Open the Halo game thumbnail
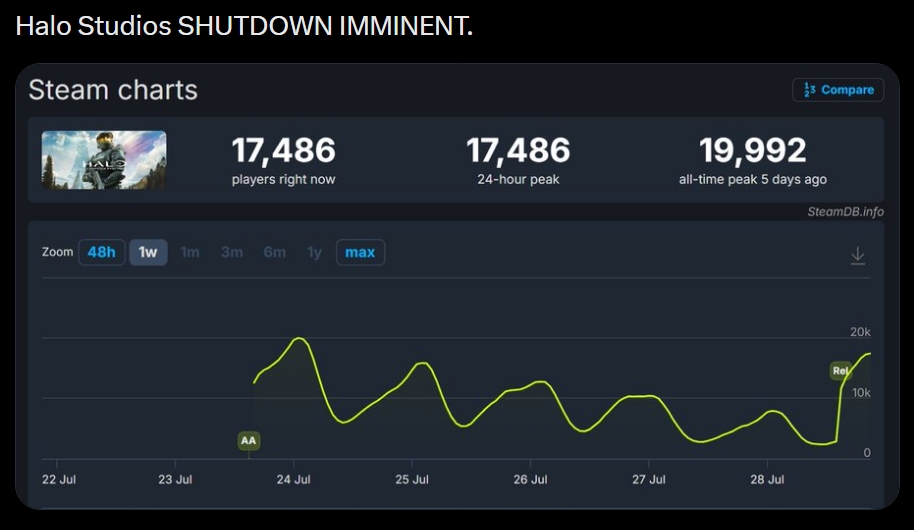The width and height of the screenshot is (914, 530). point(104,160)
